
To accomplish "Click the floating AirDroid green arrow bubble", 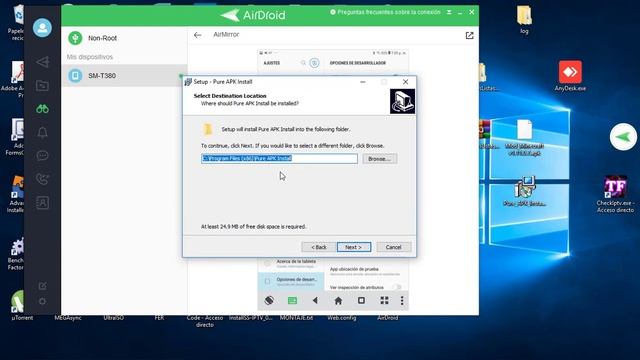I will [623, 137].
